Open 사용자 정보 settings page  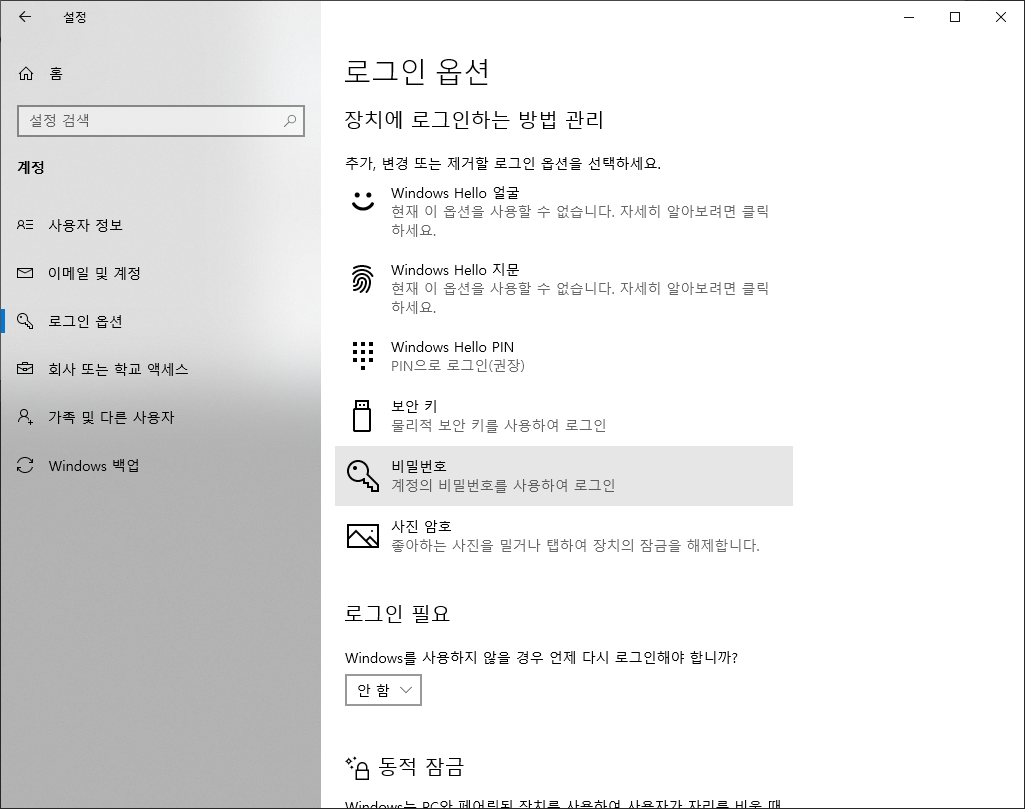(x=160, y=225)
